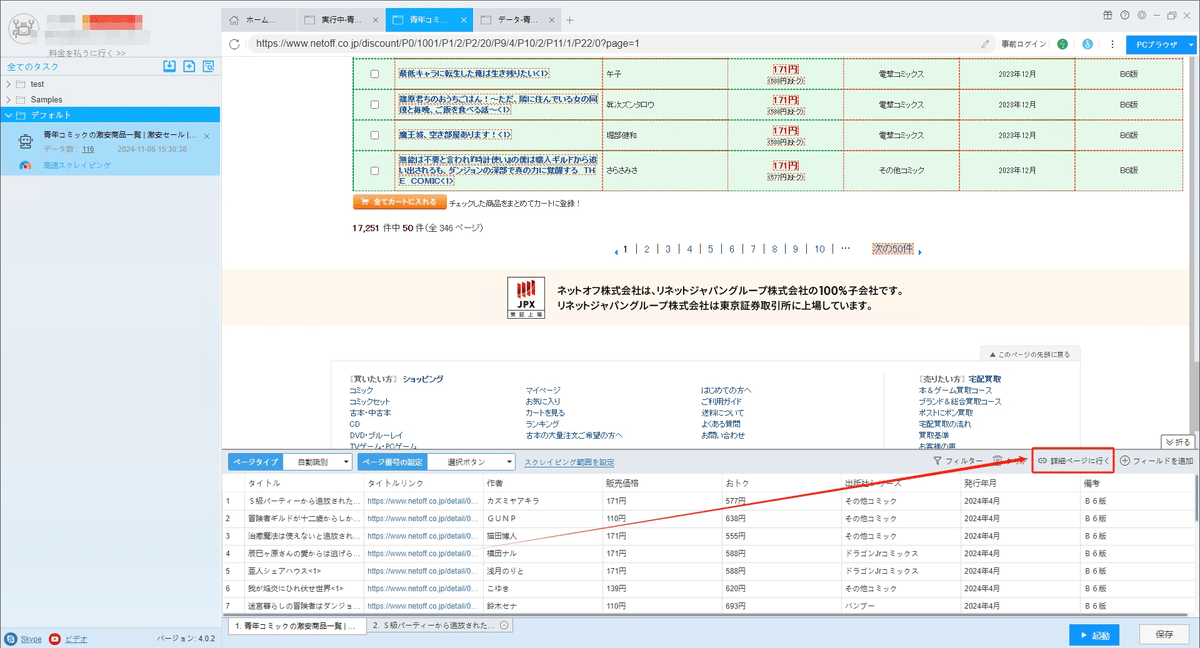Click the pencil edit icon in URL bar
This screenshot has width=1200, height=648.
(986, 44)
